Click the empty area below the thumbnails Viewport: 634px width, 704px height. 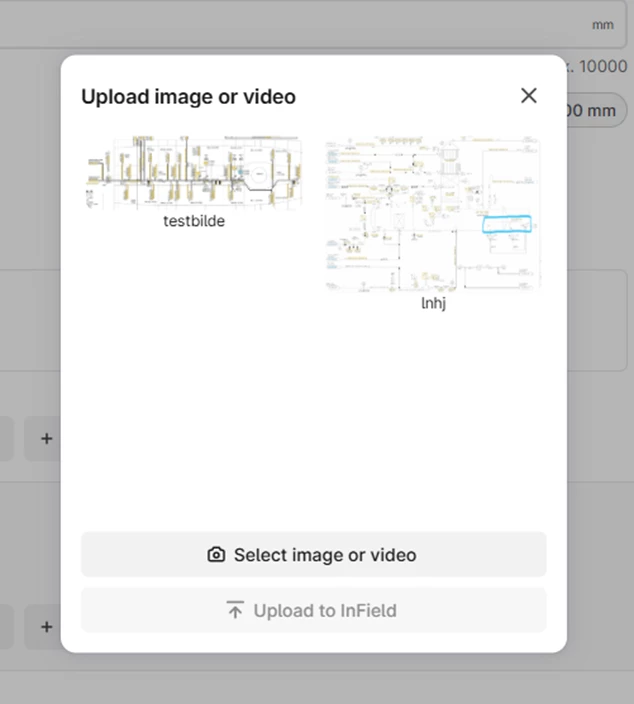click(313, 420)
